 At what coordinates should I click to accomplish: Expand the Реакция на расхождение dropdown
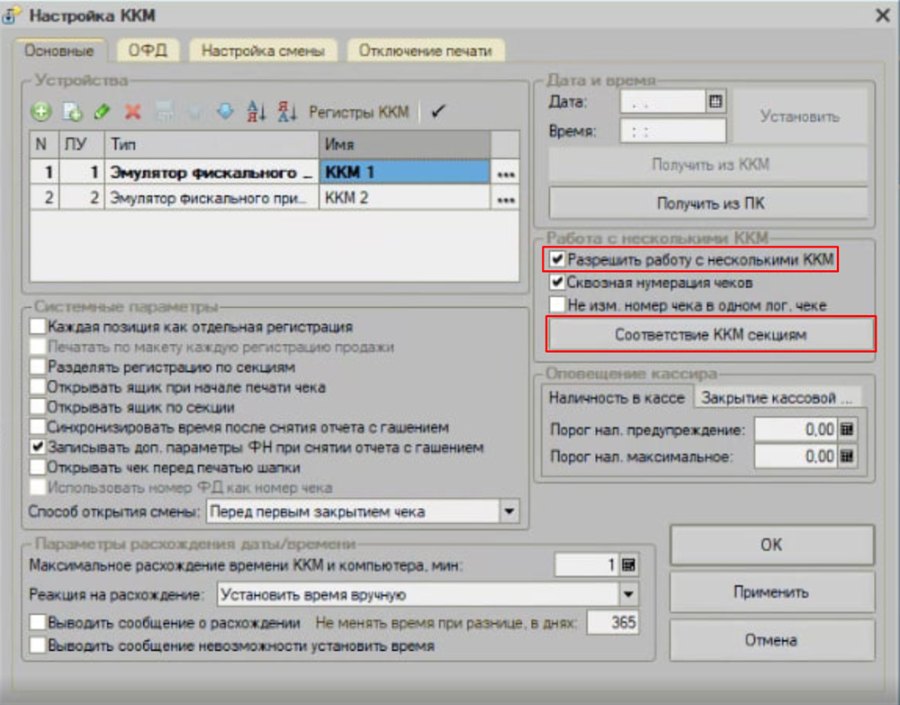(629, 594)
